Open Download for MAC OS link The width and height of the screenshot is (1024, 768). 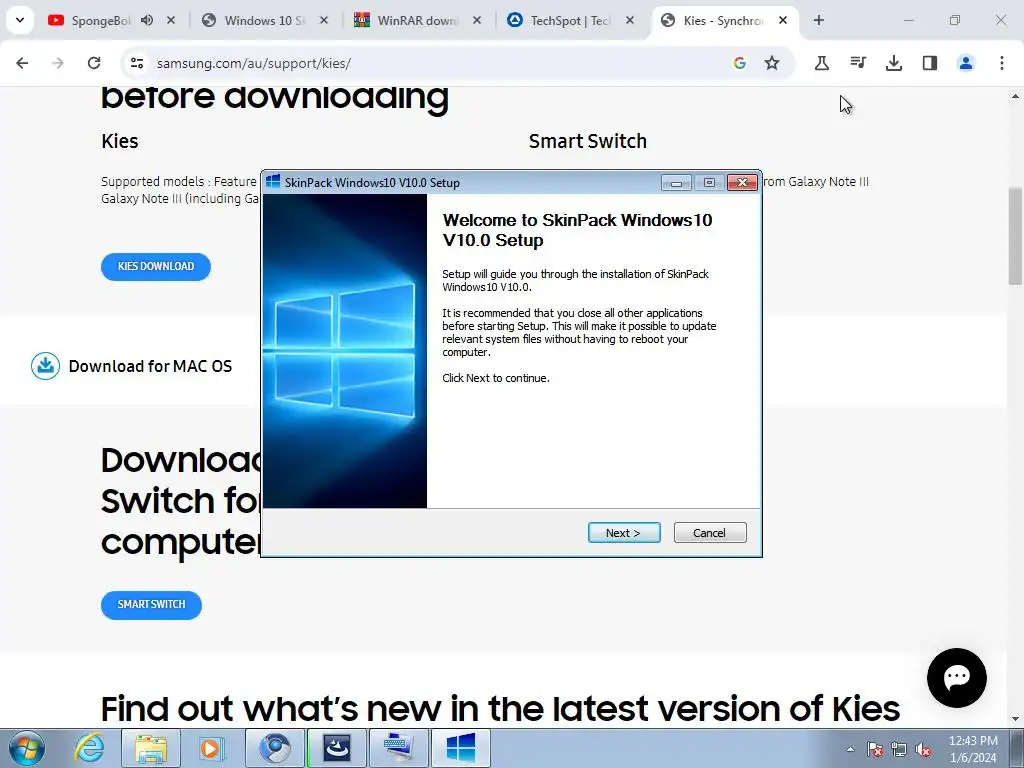tap(150, 366)
